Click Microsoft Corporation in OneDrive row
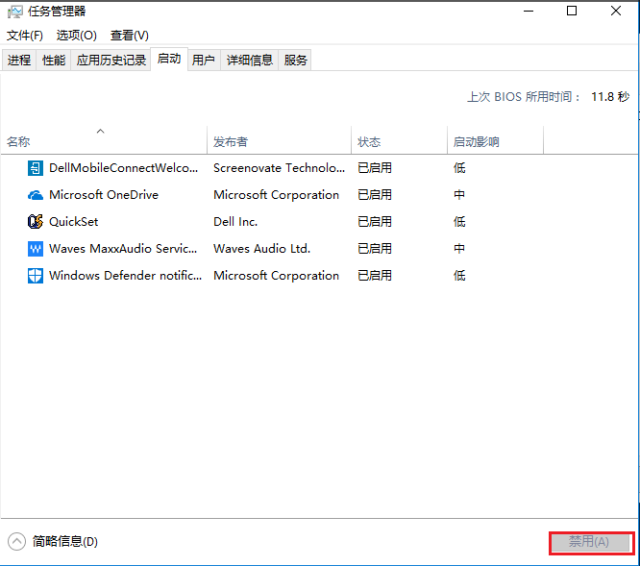Viewport: 640px width, 566px height. (x=276, y=195)
